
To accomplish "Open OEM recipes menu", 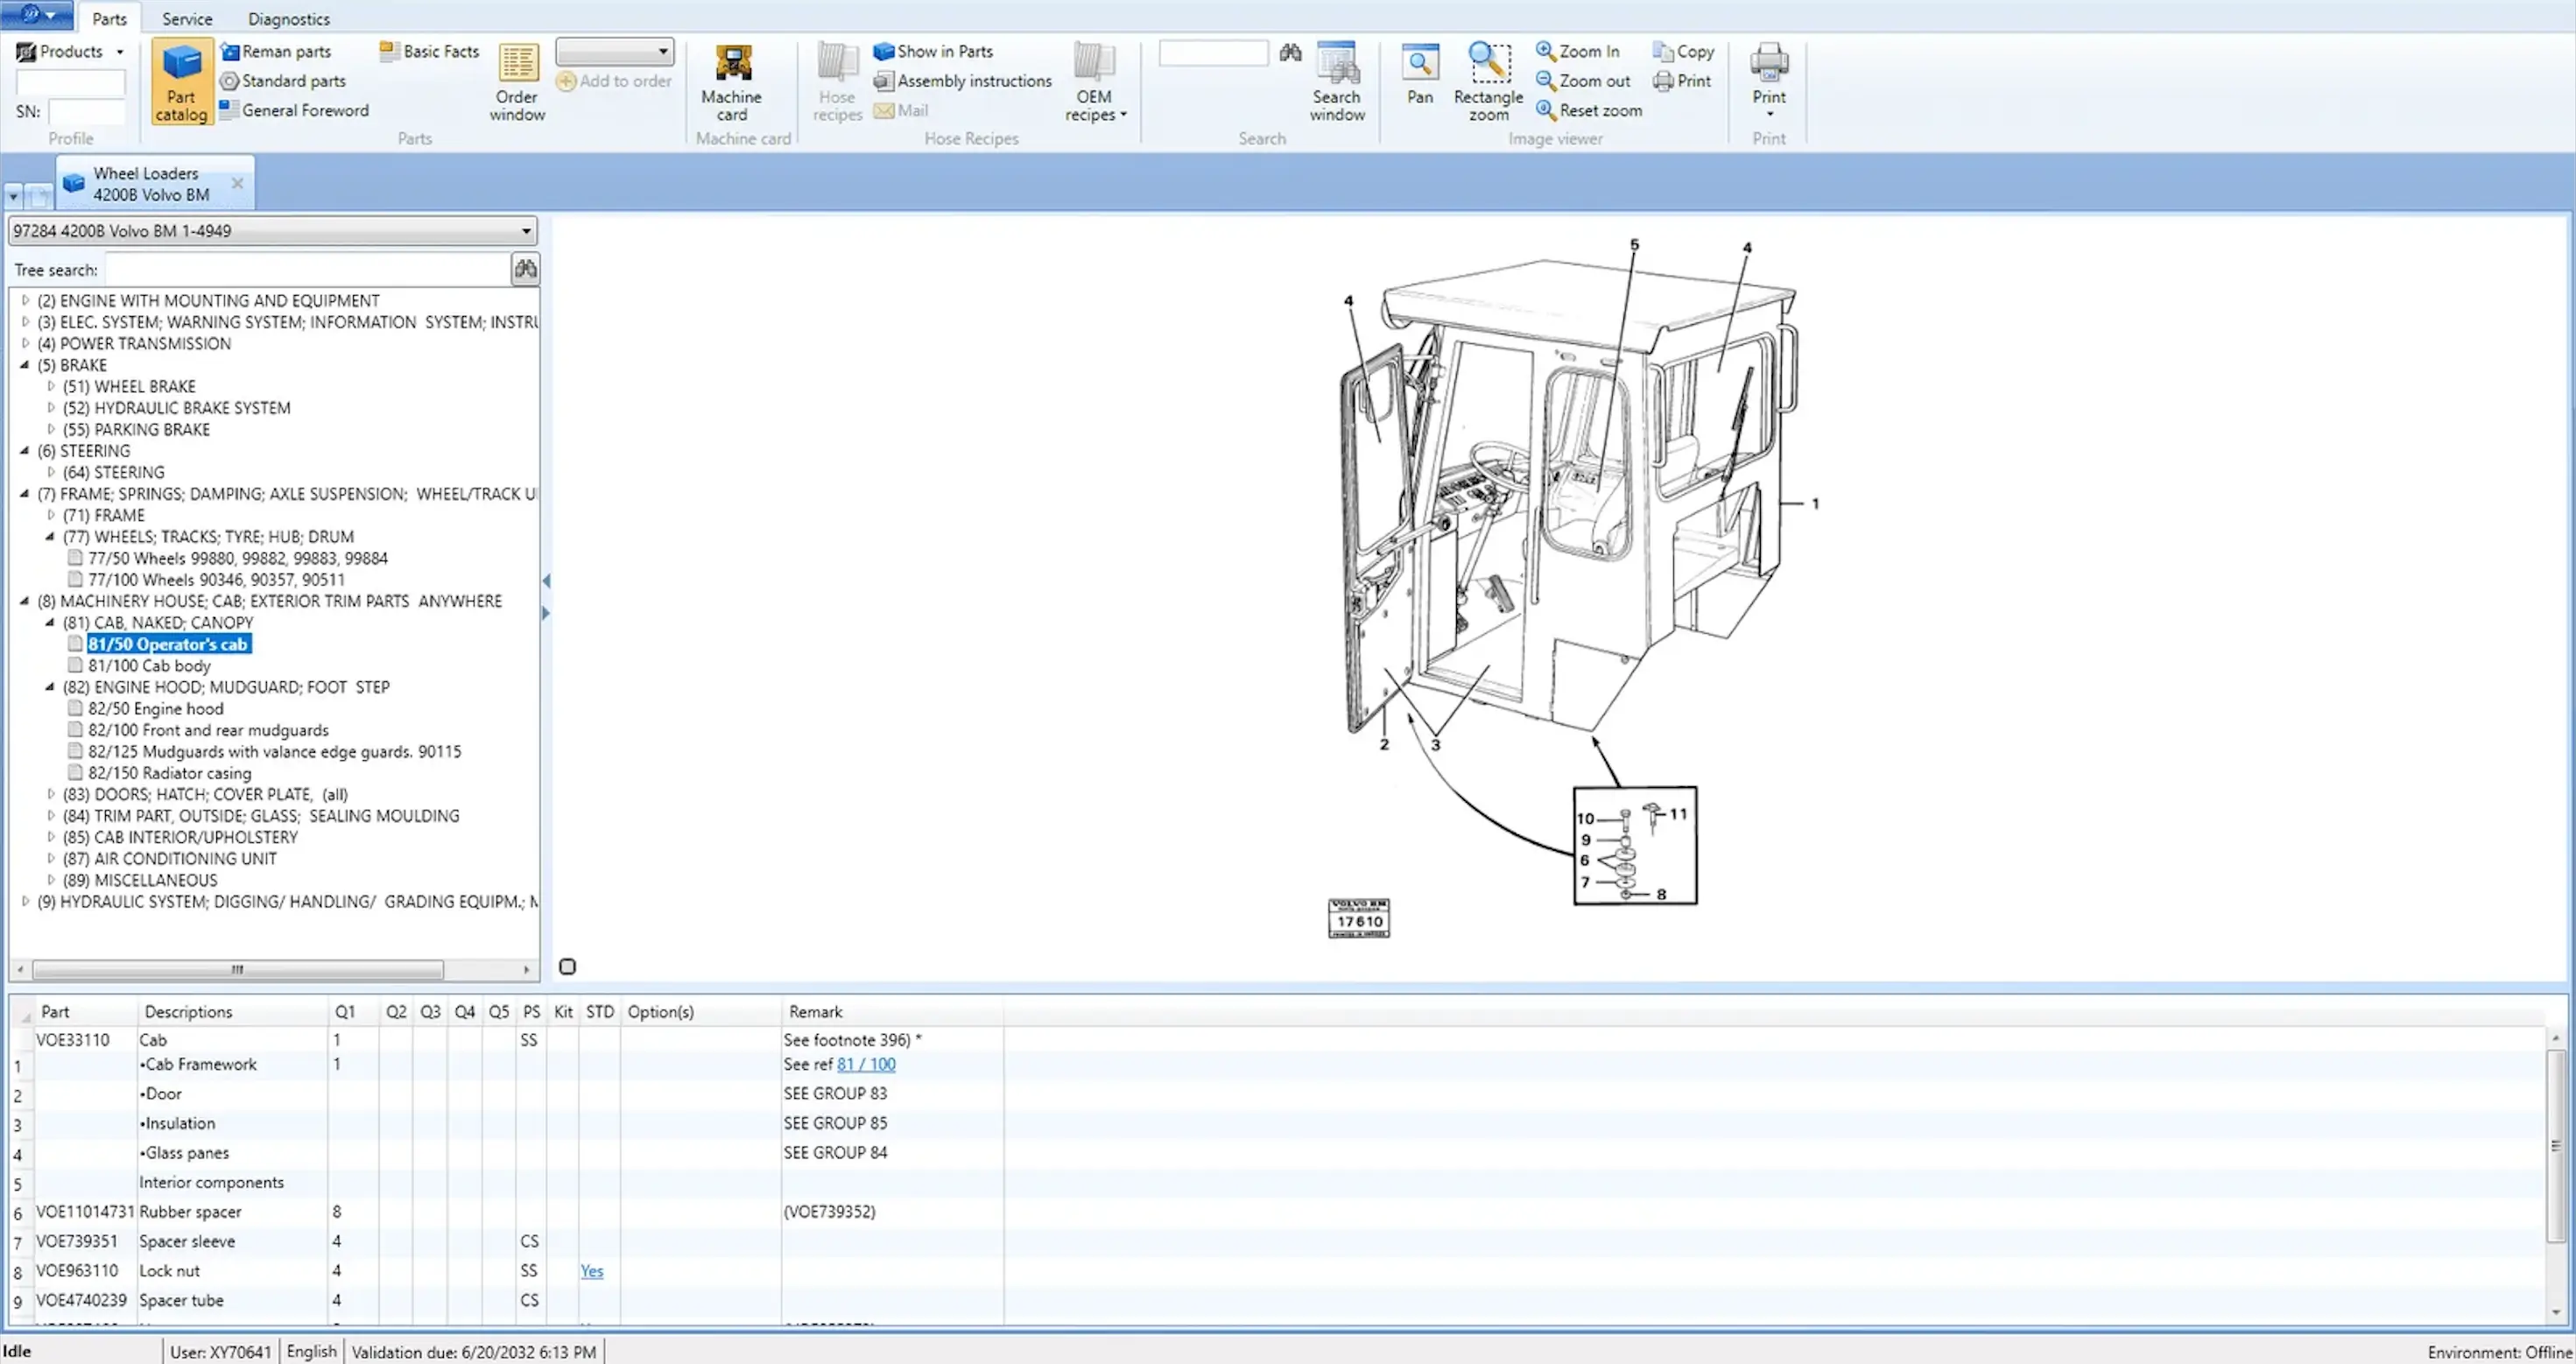I will tap(1094, 82).
